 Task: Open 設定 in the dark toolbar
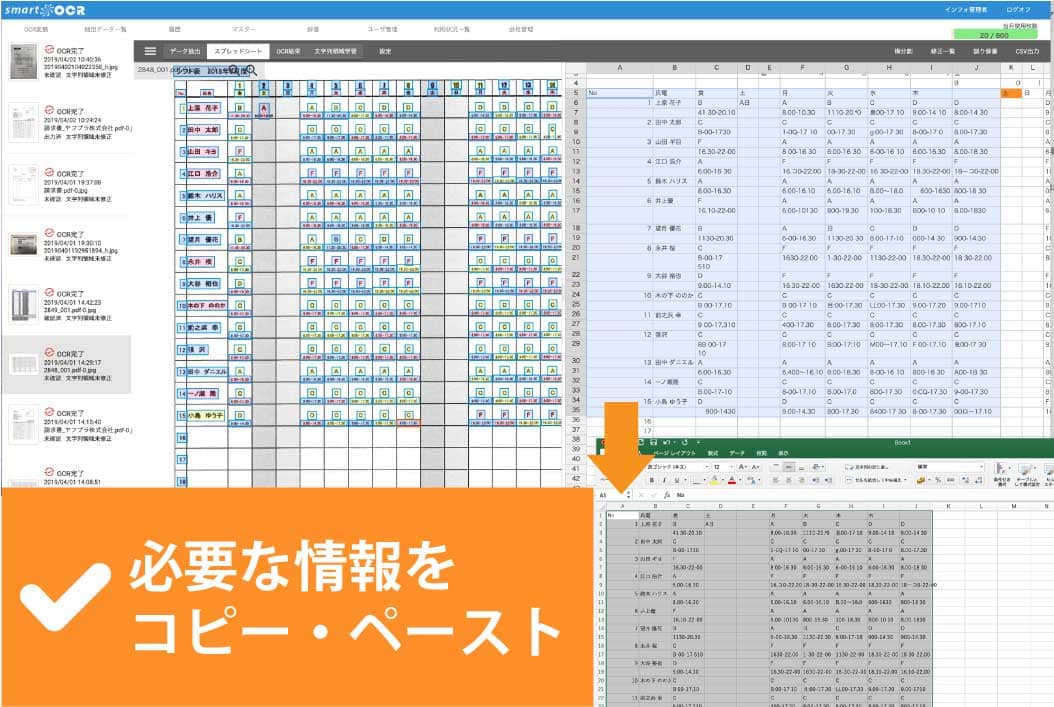[x=384, y=51]
